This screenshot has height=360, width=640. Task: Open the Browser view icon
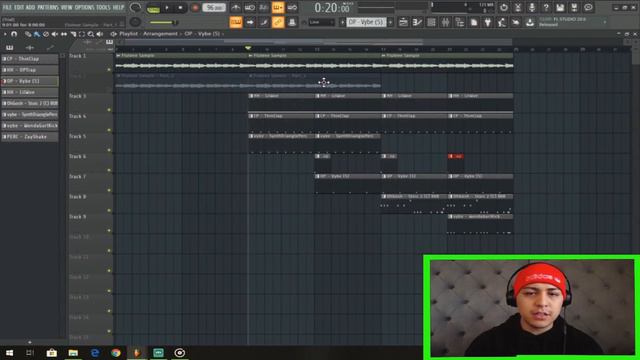coord(460,22)
